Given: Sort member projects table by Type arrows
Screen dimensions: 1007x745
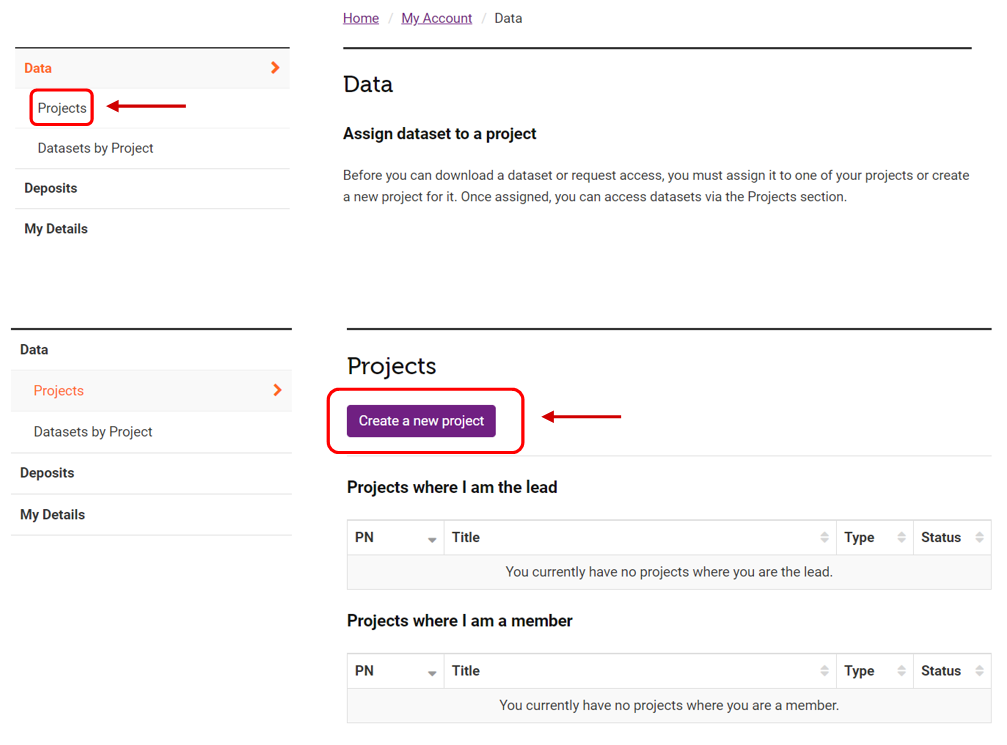Looking at the screenshot, I should [902, 671].
